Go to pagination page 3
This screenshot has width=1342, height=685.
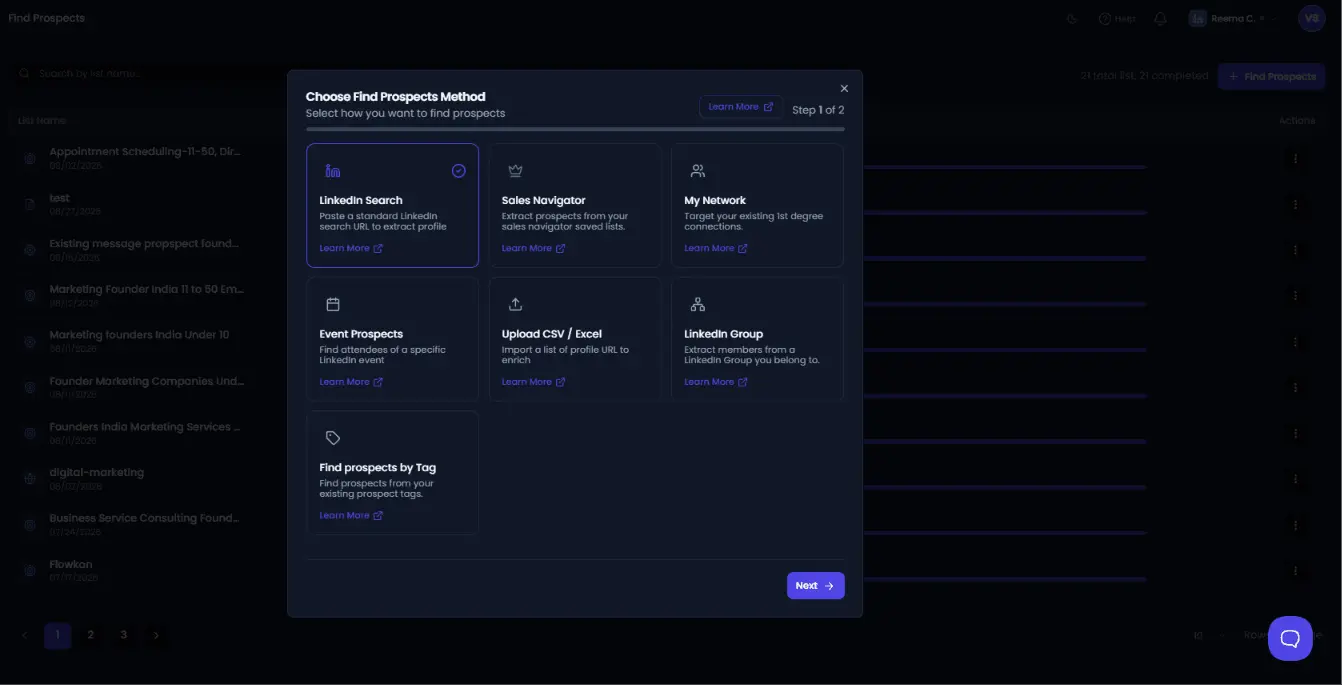click(x=123, y=635)
